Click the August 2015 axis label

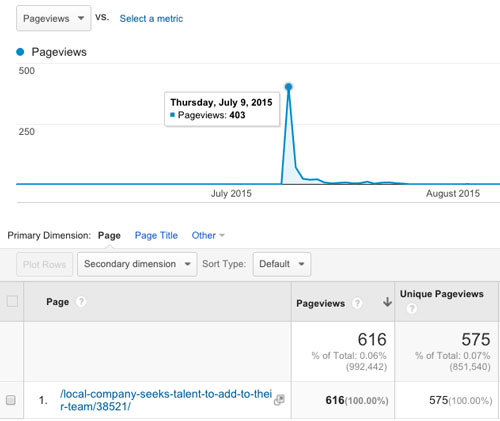click(453, 193)
